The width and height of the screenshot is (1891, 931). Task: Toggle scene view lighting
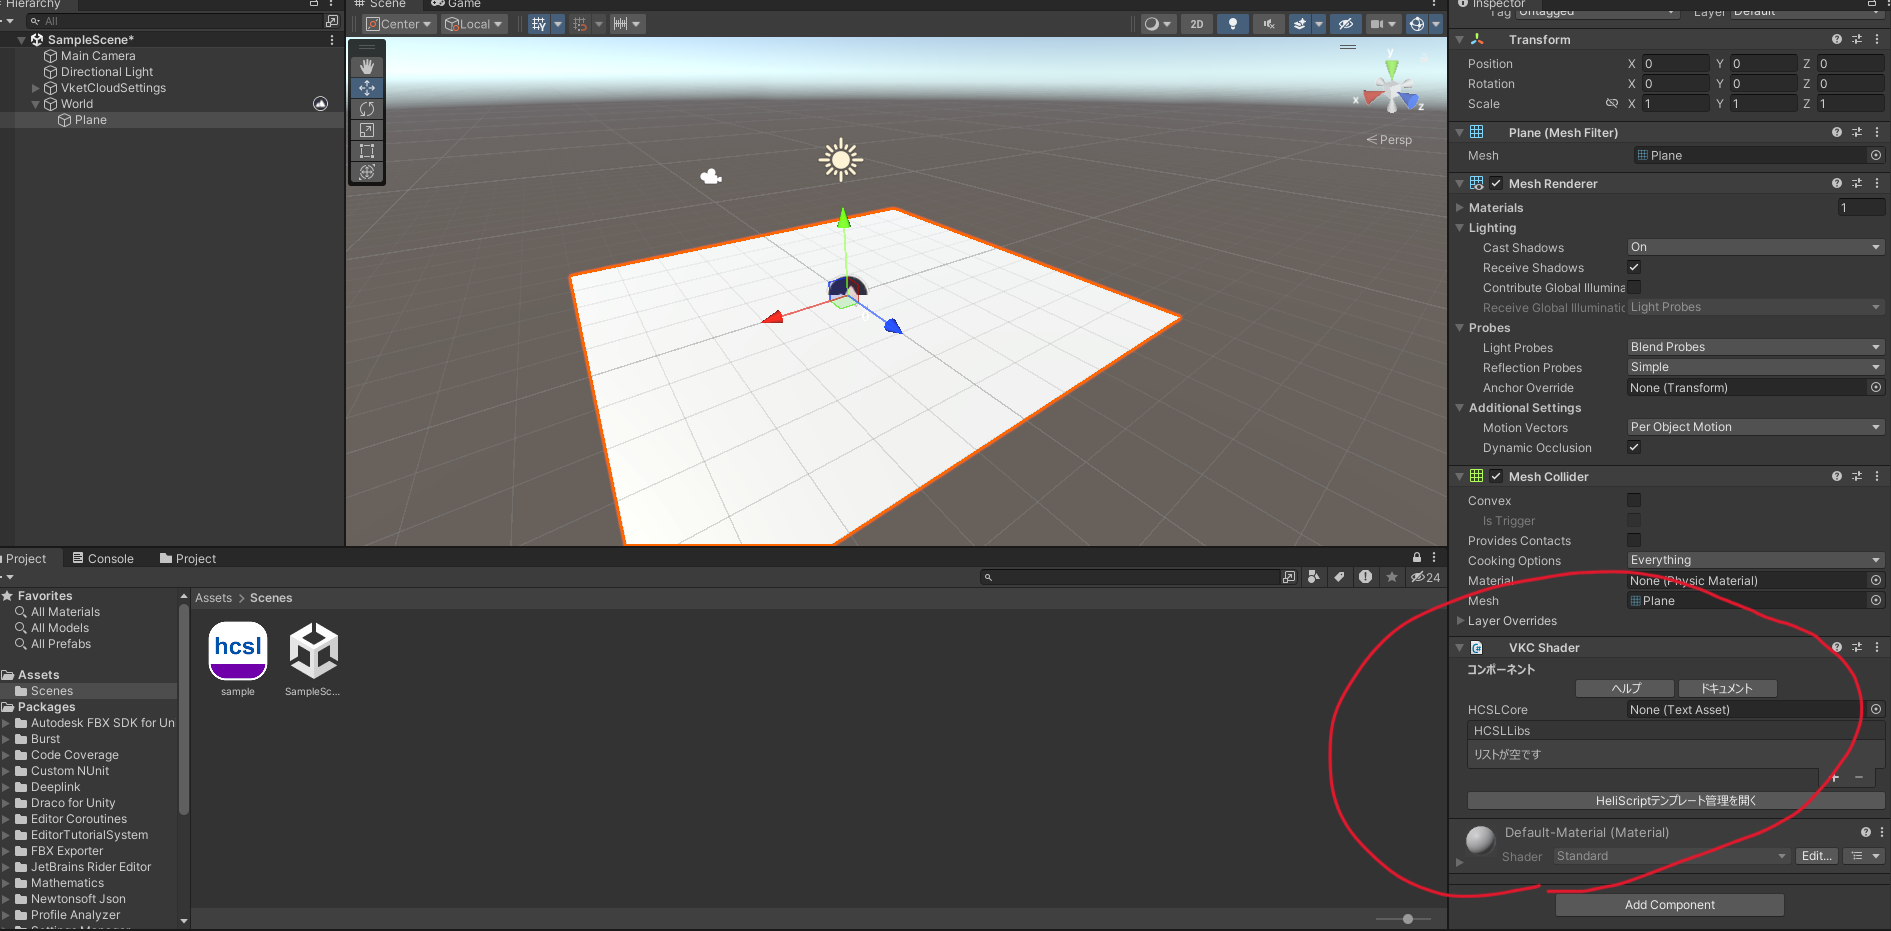(x=1232, y=23)
